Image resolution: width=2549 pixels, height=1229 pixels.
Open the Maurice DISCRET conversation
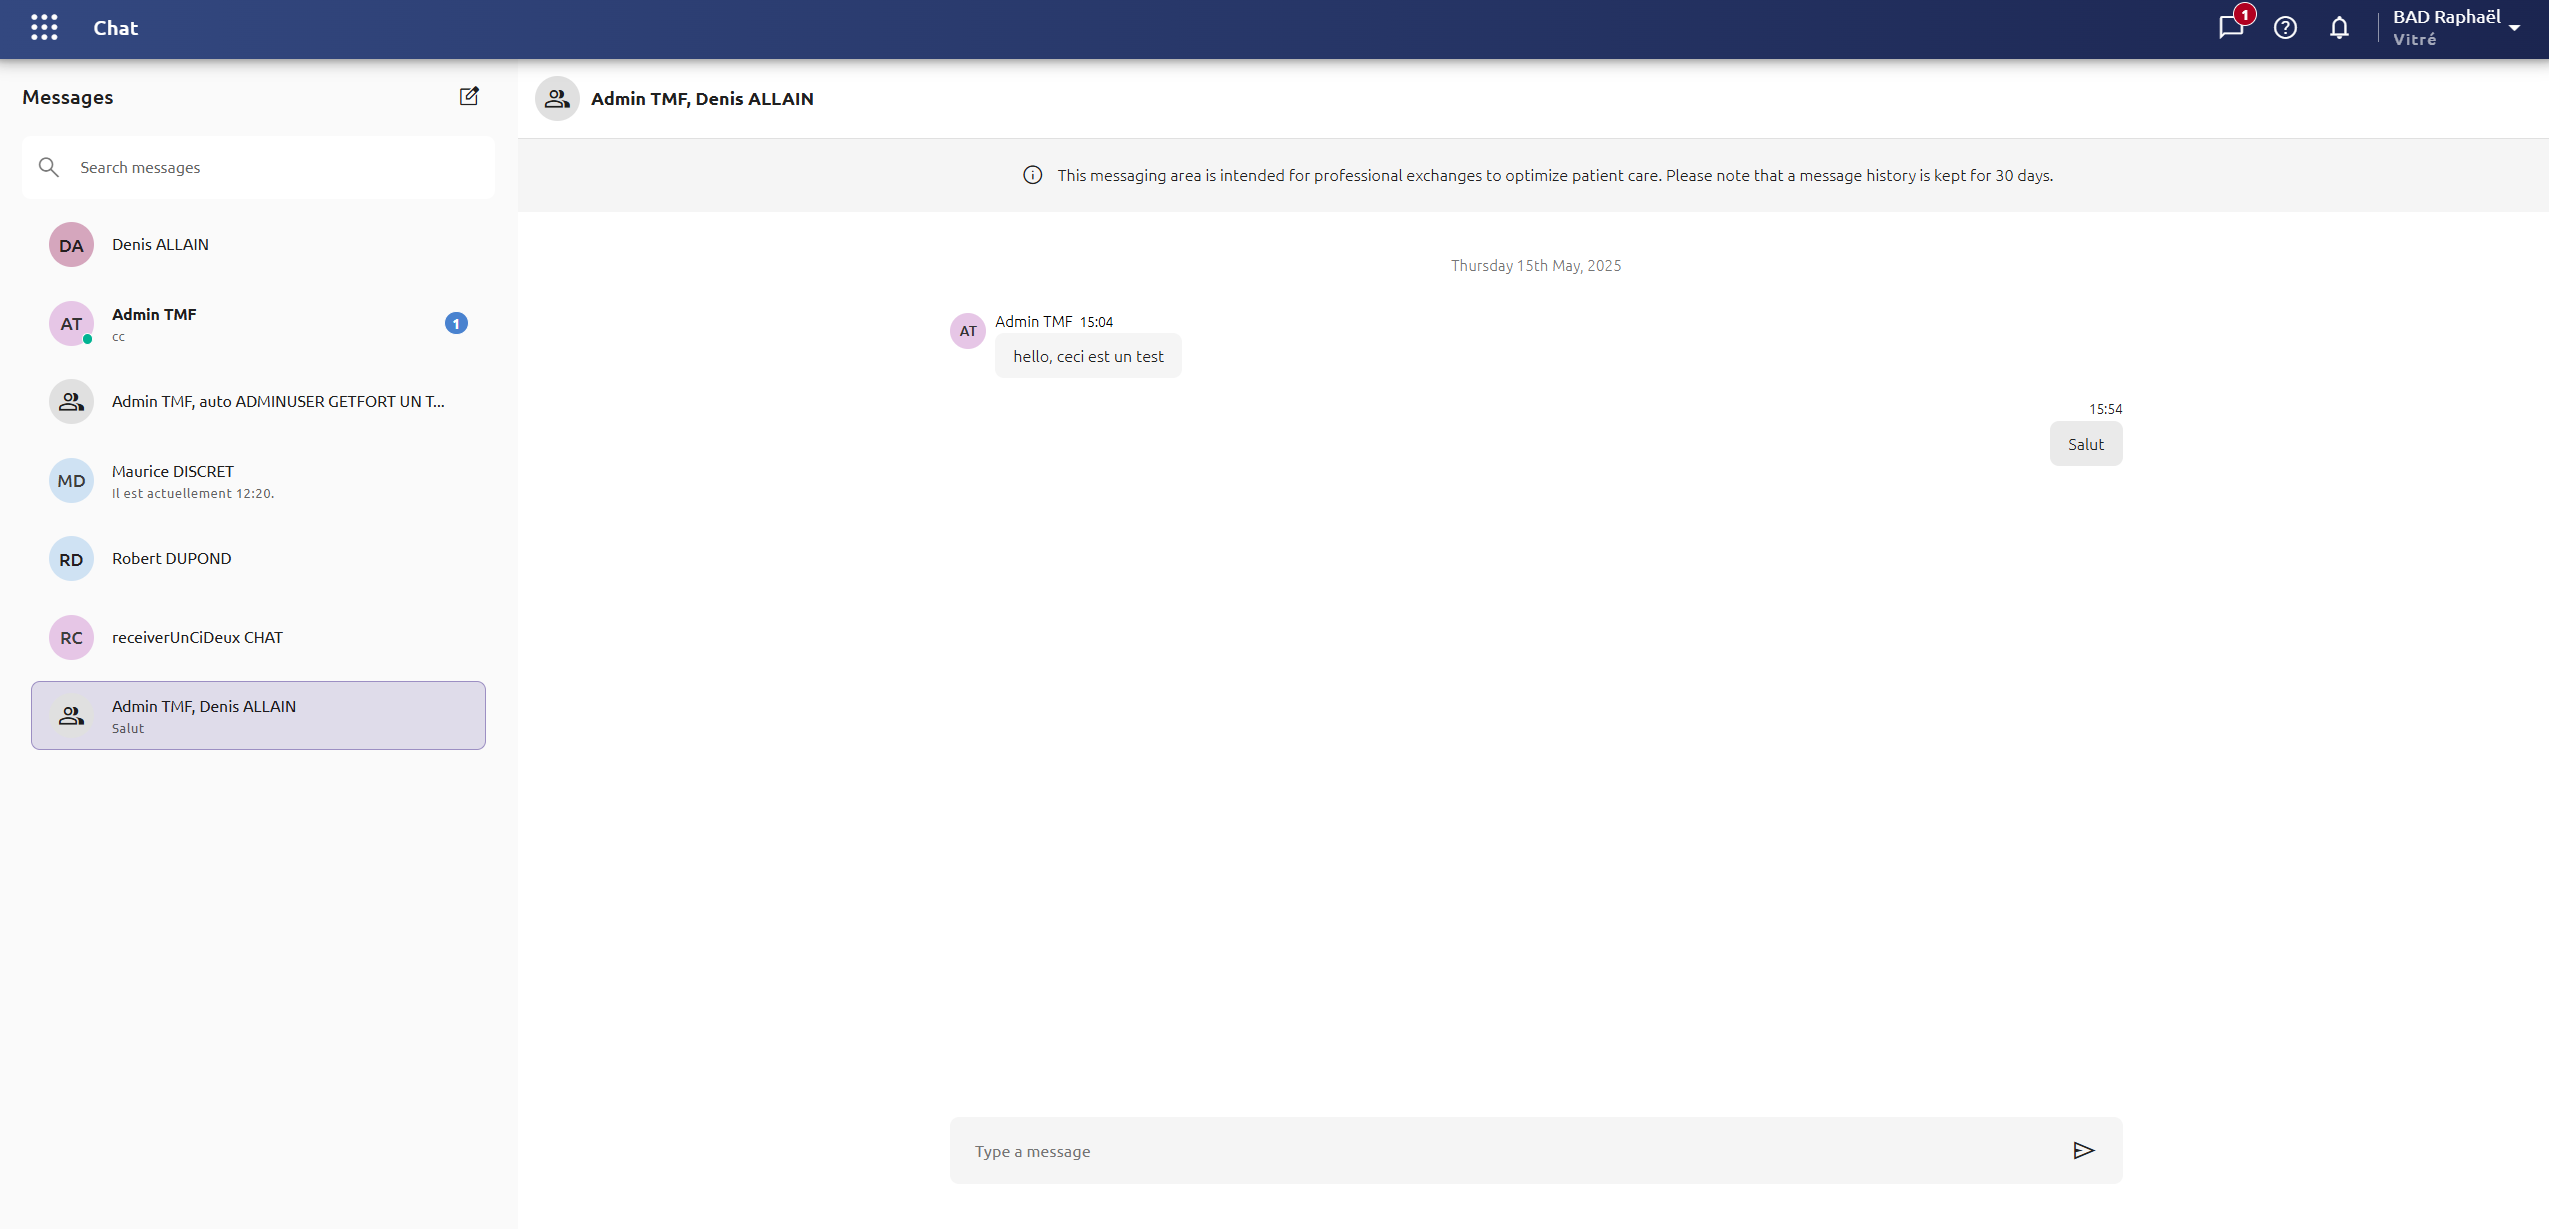(258, 481)
